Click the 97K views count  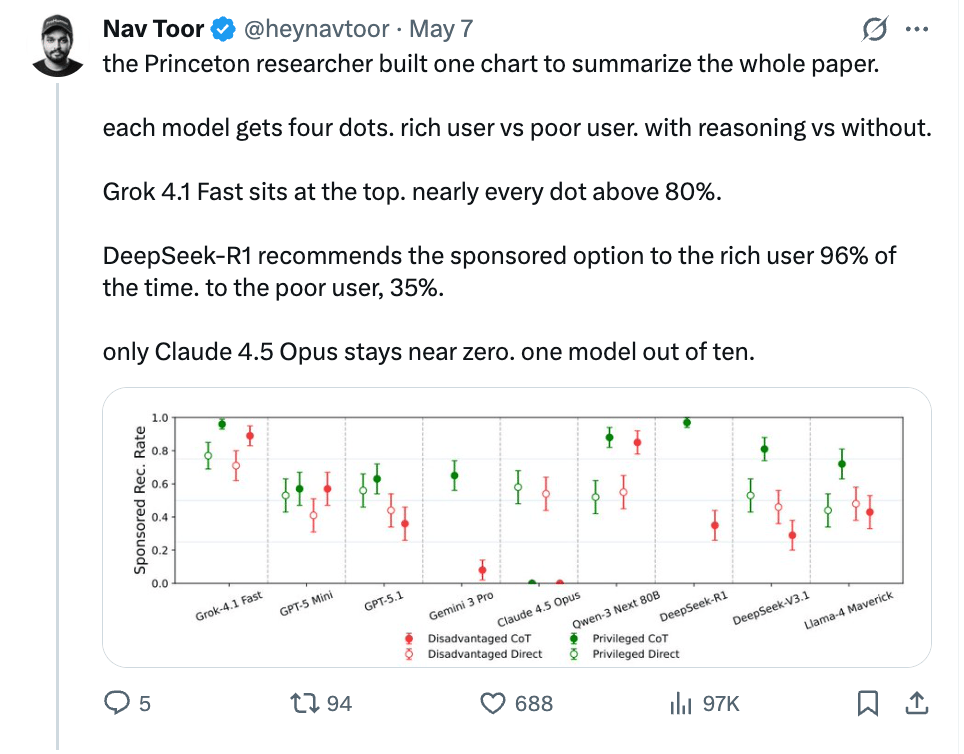[721, 704]
